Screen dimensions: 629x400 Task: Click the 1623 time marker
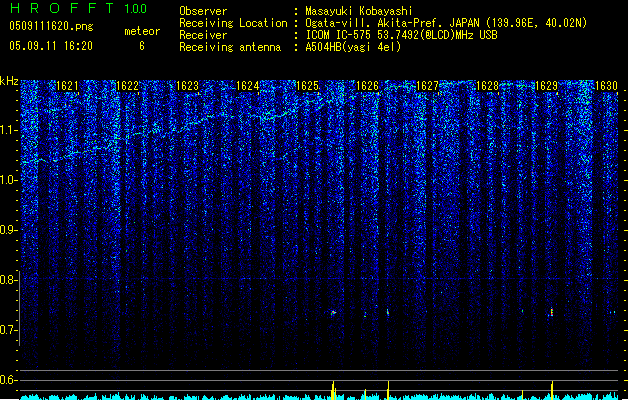[187, 86]
